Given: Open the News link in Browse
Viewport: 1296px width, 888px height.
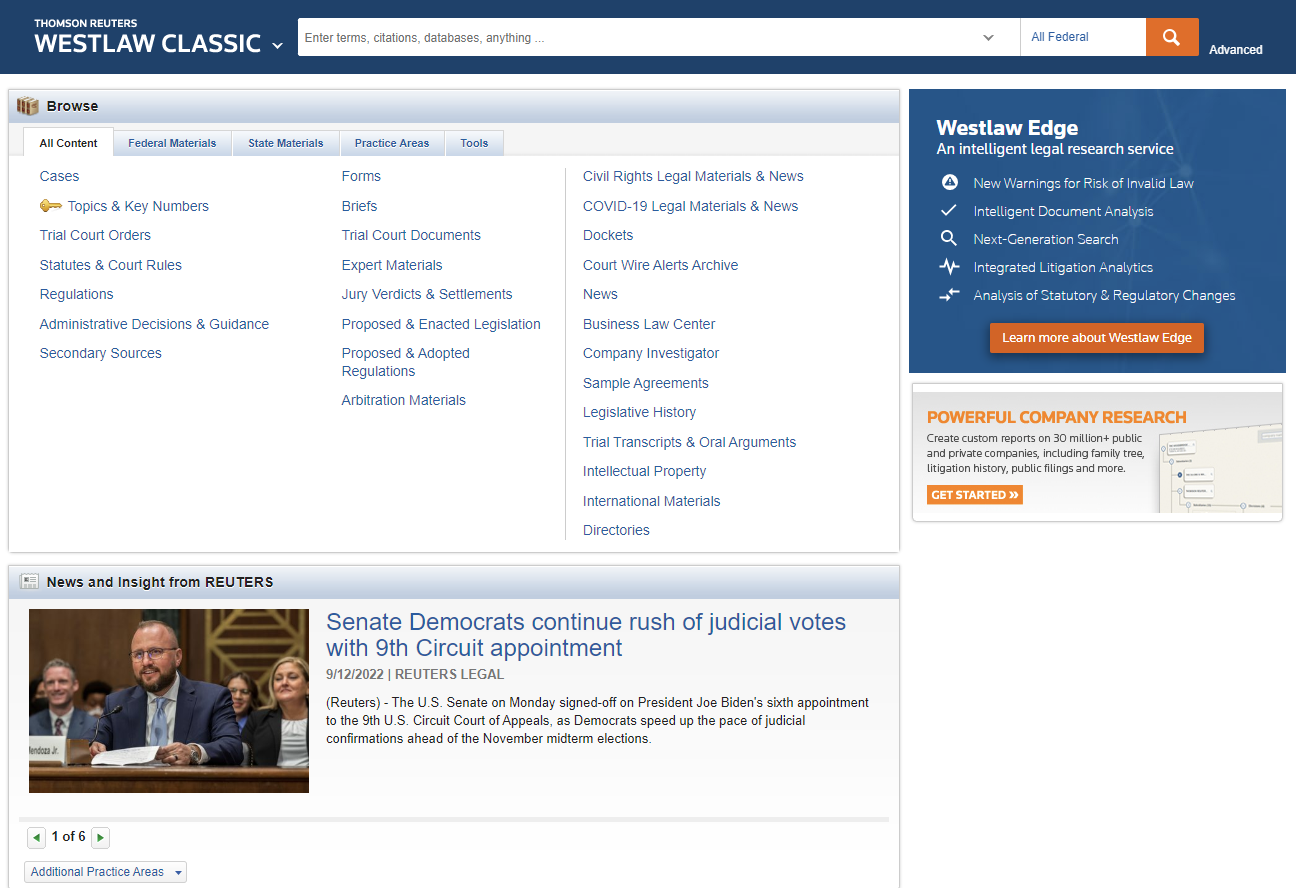Looking at the screenshot, I should pyautogui.click(x=600, y=294).
